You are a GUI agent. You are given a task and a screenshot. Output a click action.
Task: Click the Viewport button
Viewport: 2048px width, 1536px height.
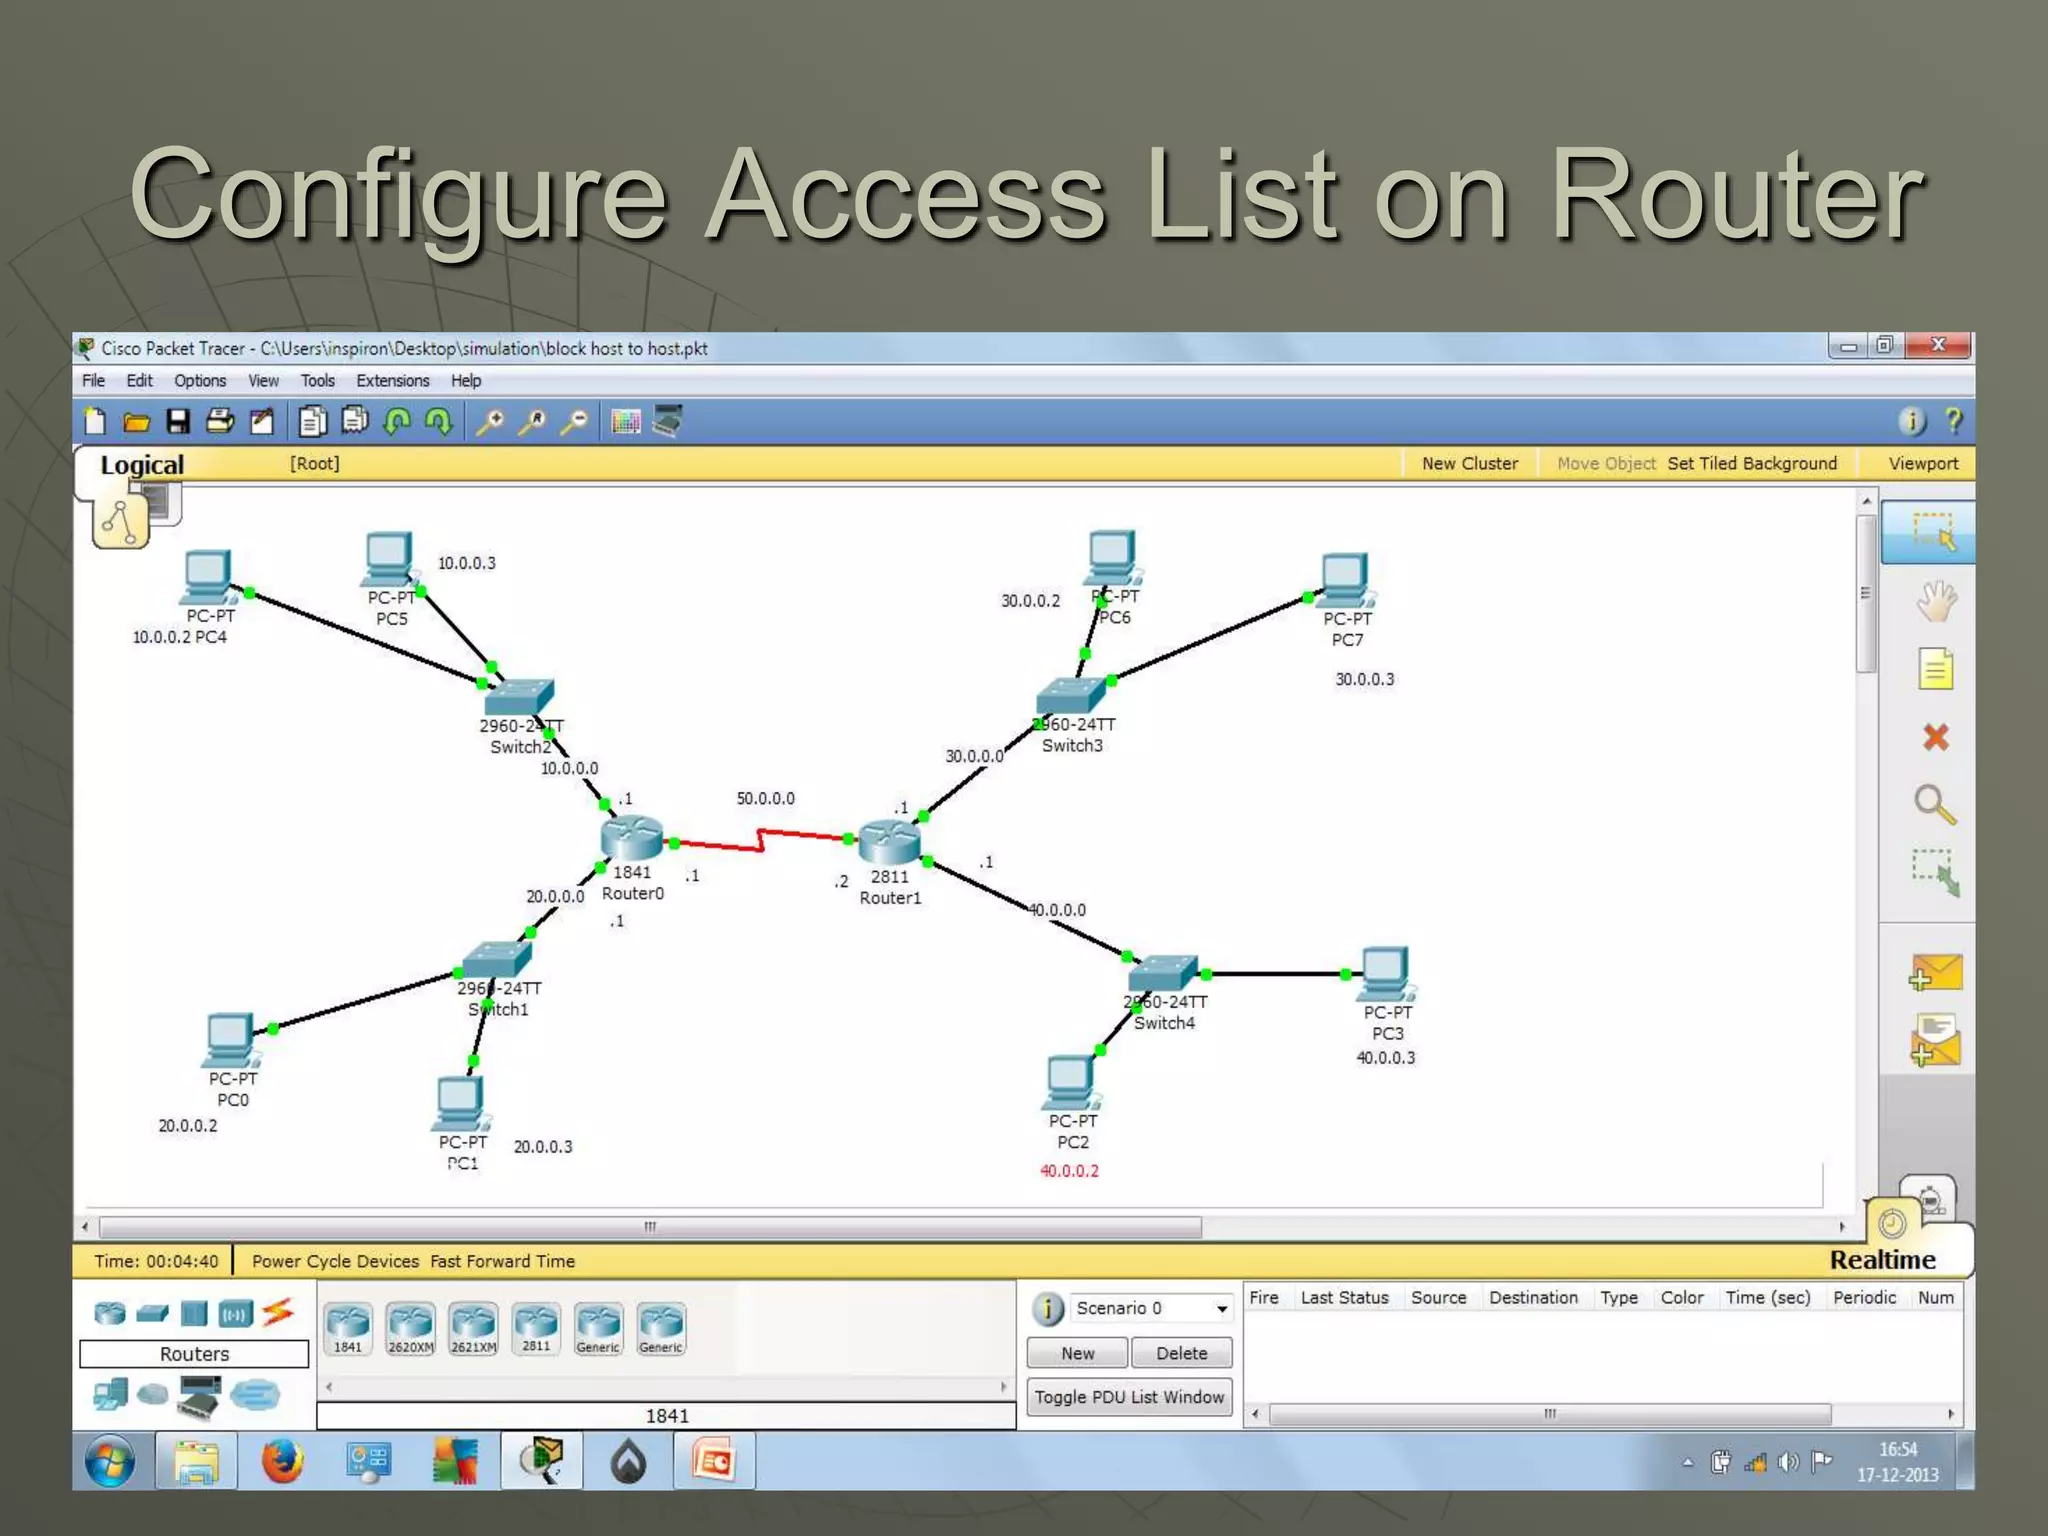[1923, 464]
